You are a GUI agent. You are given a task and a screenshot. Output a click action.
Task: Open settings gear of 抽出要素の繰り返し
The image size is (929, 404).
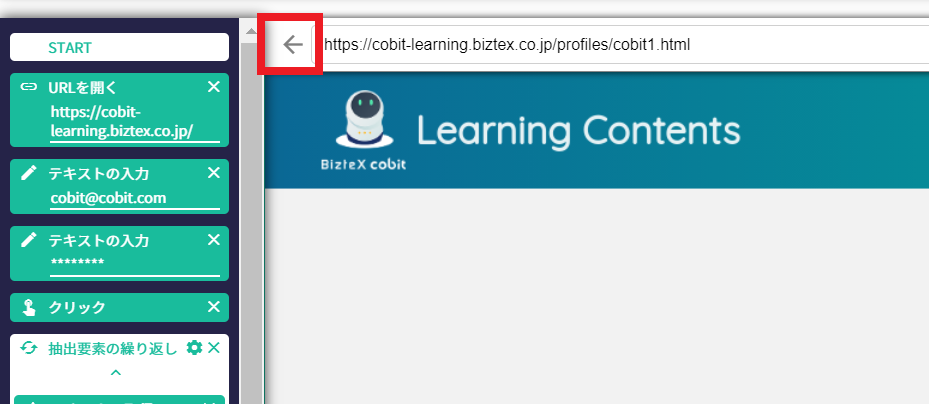[x=194, y=348]
